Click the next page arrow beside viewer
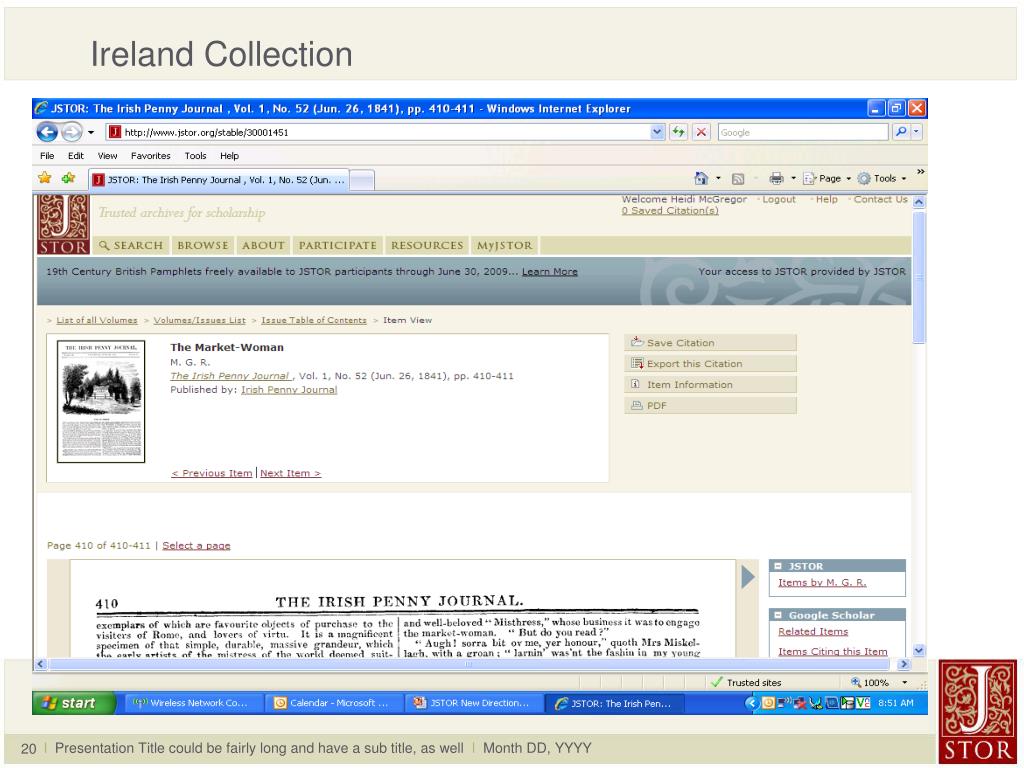This screenshot has width=1024, height=768. pos(748,577)
